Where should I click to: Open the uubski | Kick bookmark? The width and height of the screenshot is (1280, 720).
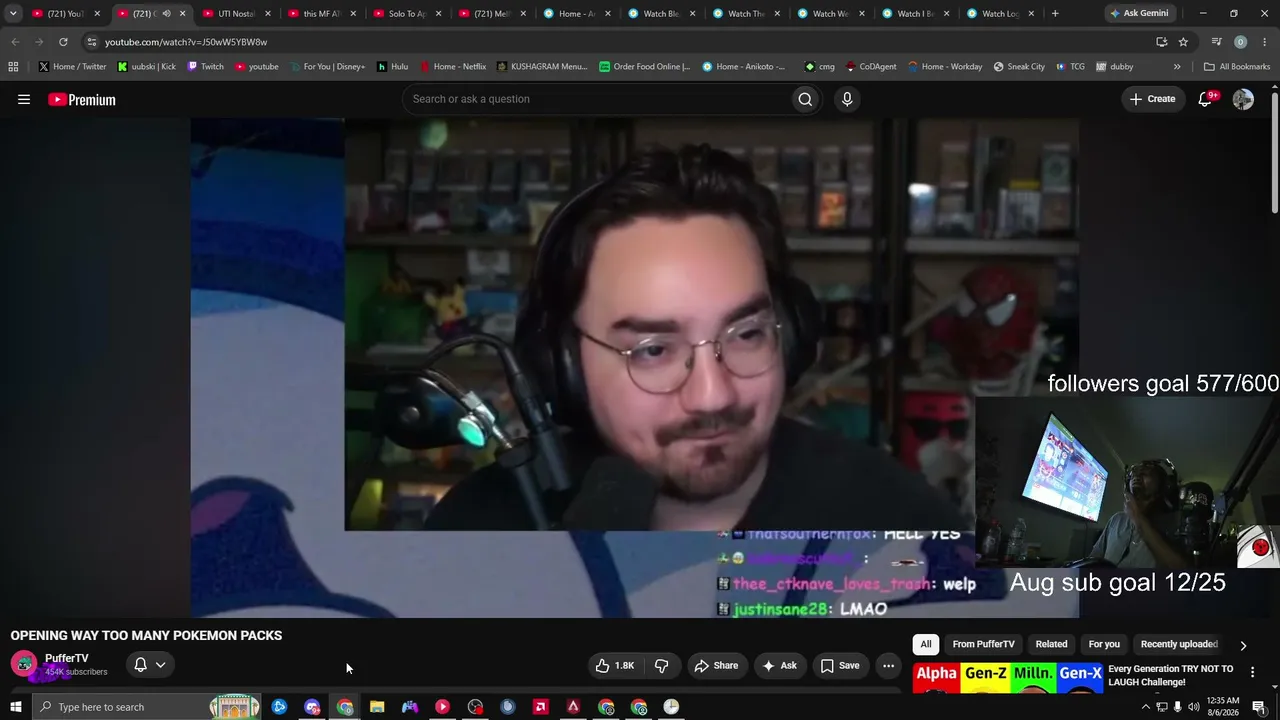pos(146,67)
